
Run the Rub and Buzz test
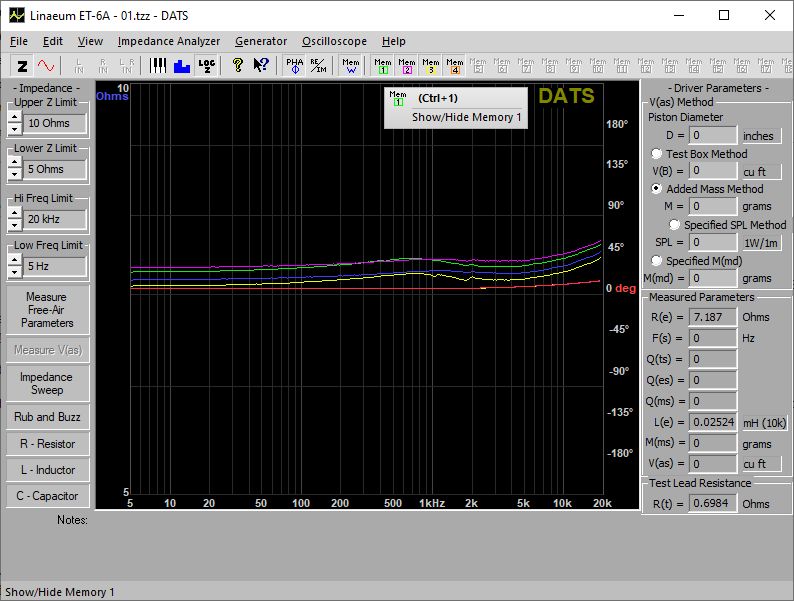[47, 417]
